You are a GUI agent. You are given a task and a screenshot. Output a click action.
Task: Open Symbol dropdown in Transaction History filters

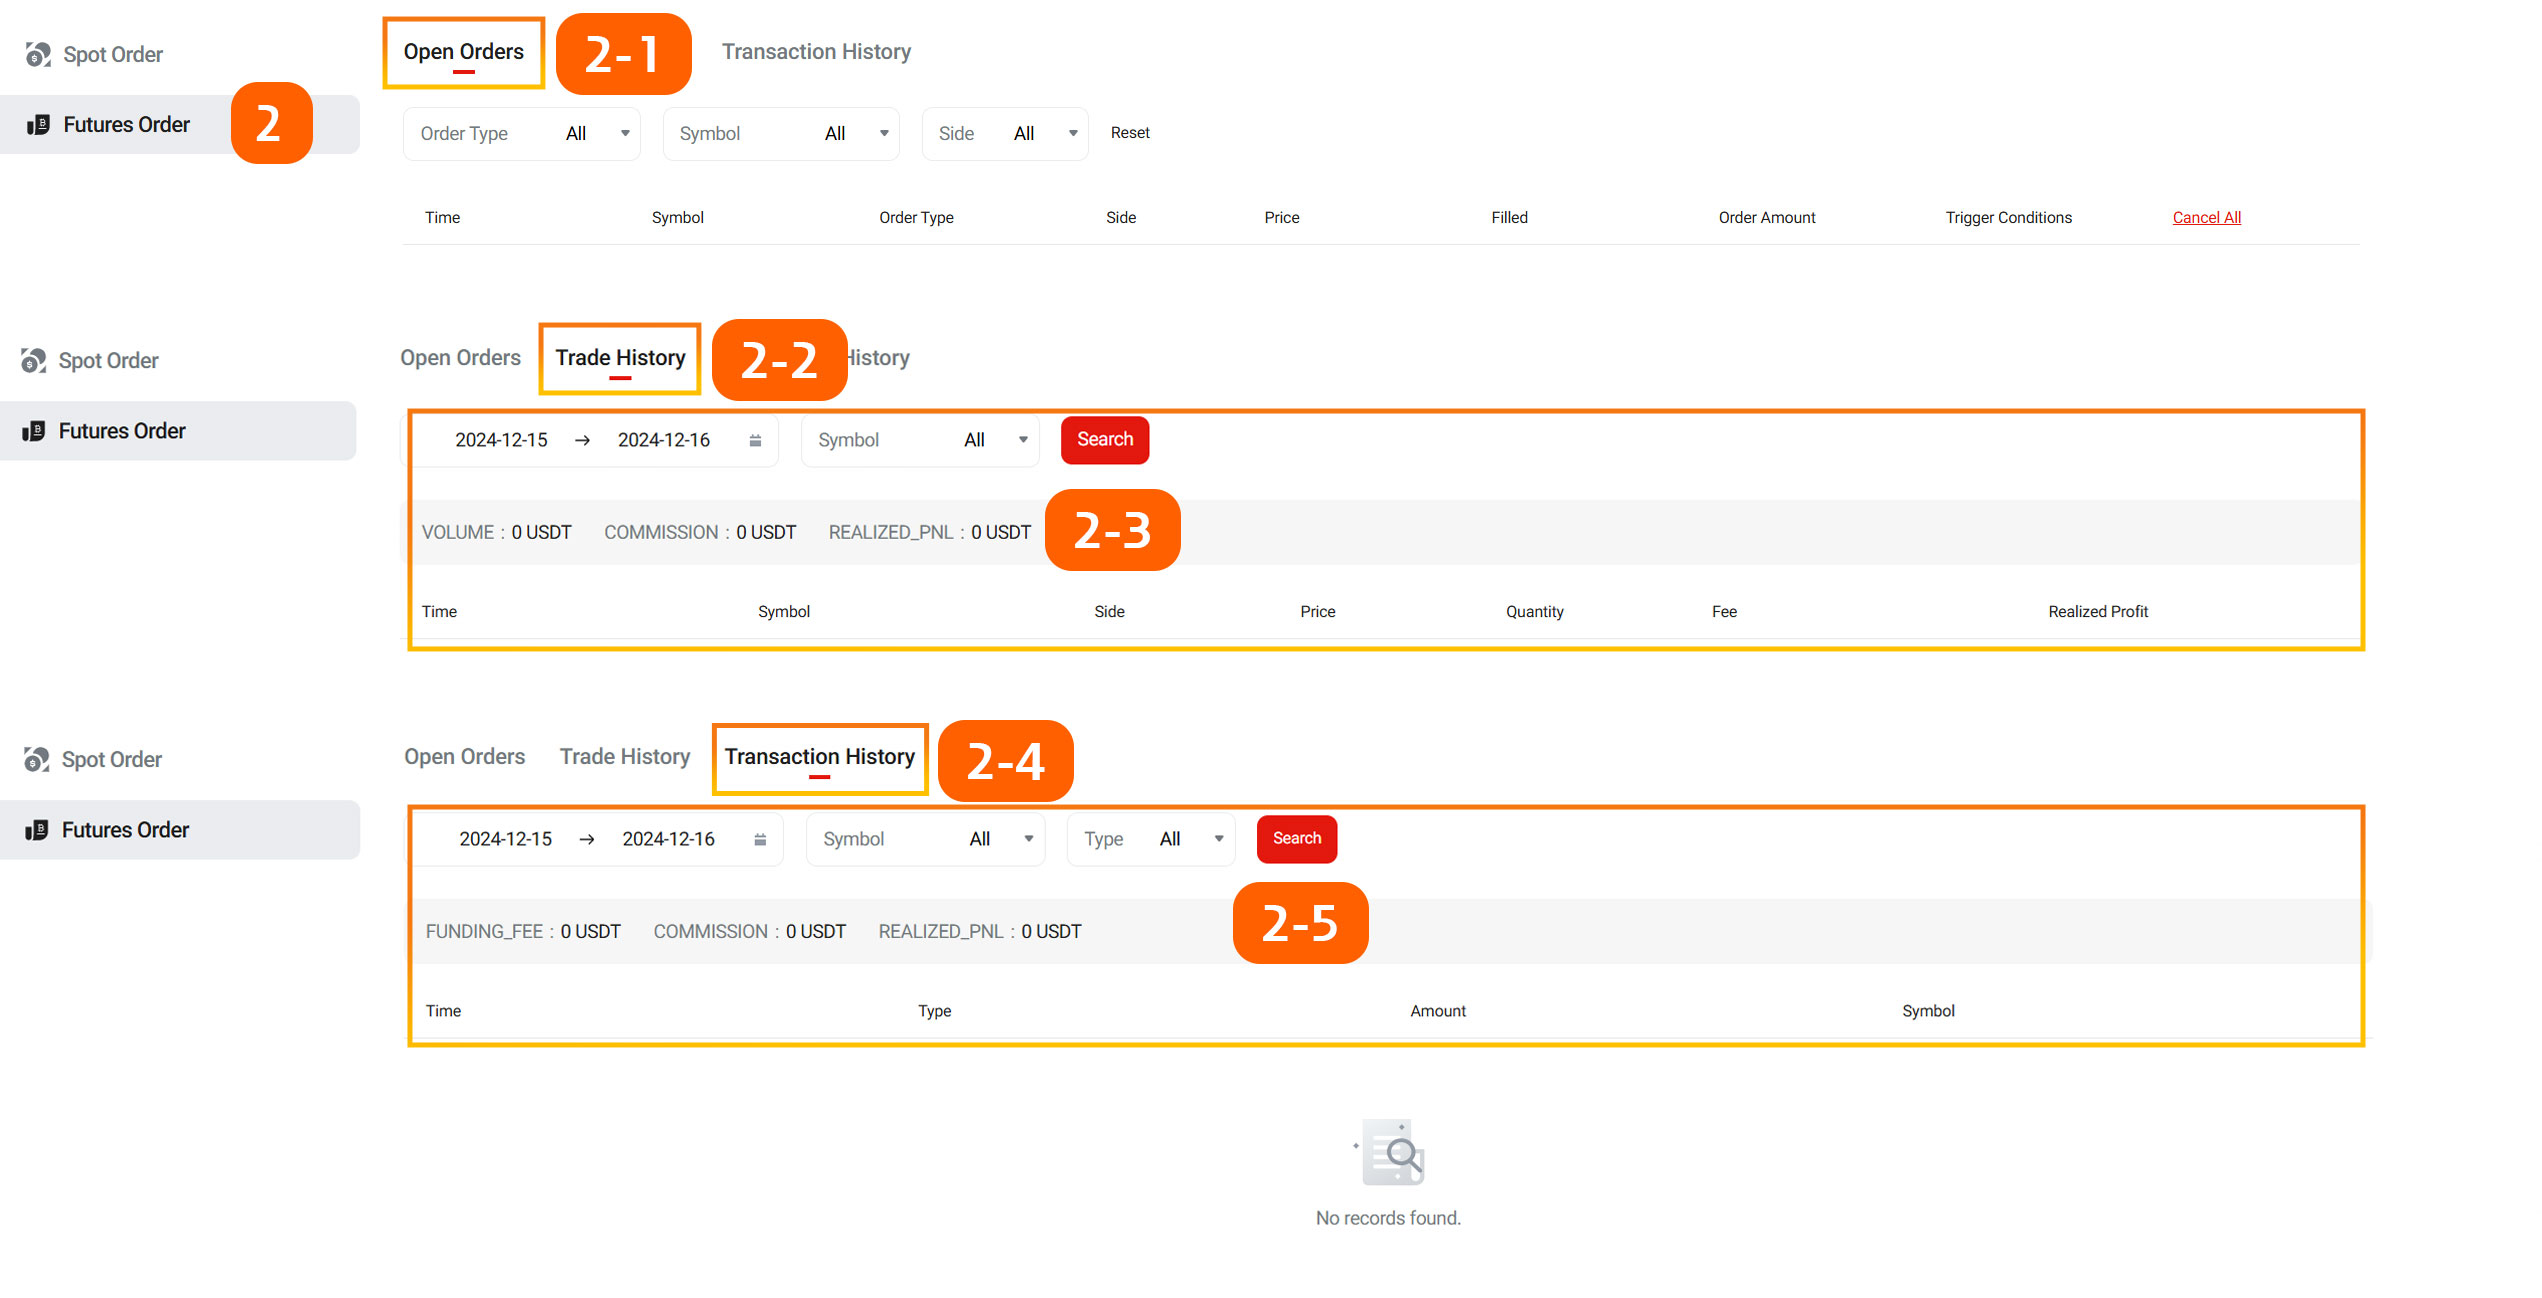pos(925,839)
